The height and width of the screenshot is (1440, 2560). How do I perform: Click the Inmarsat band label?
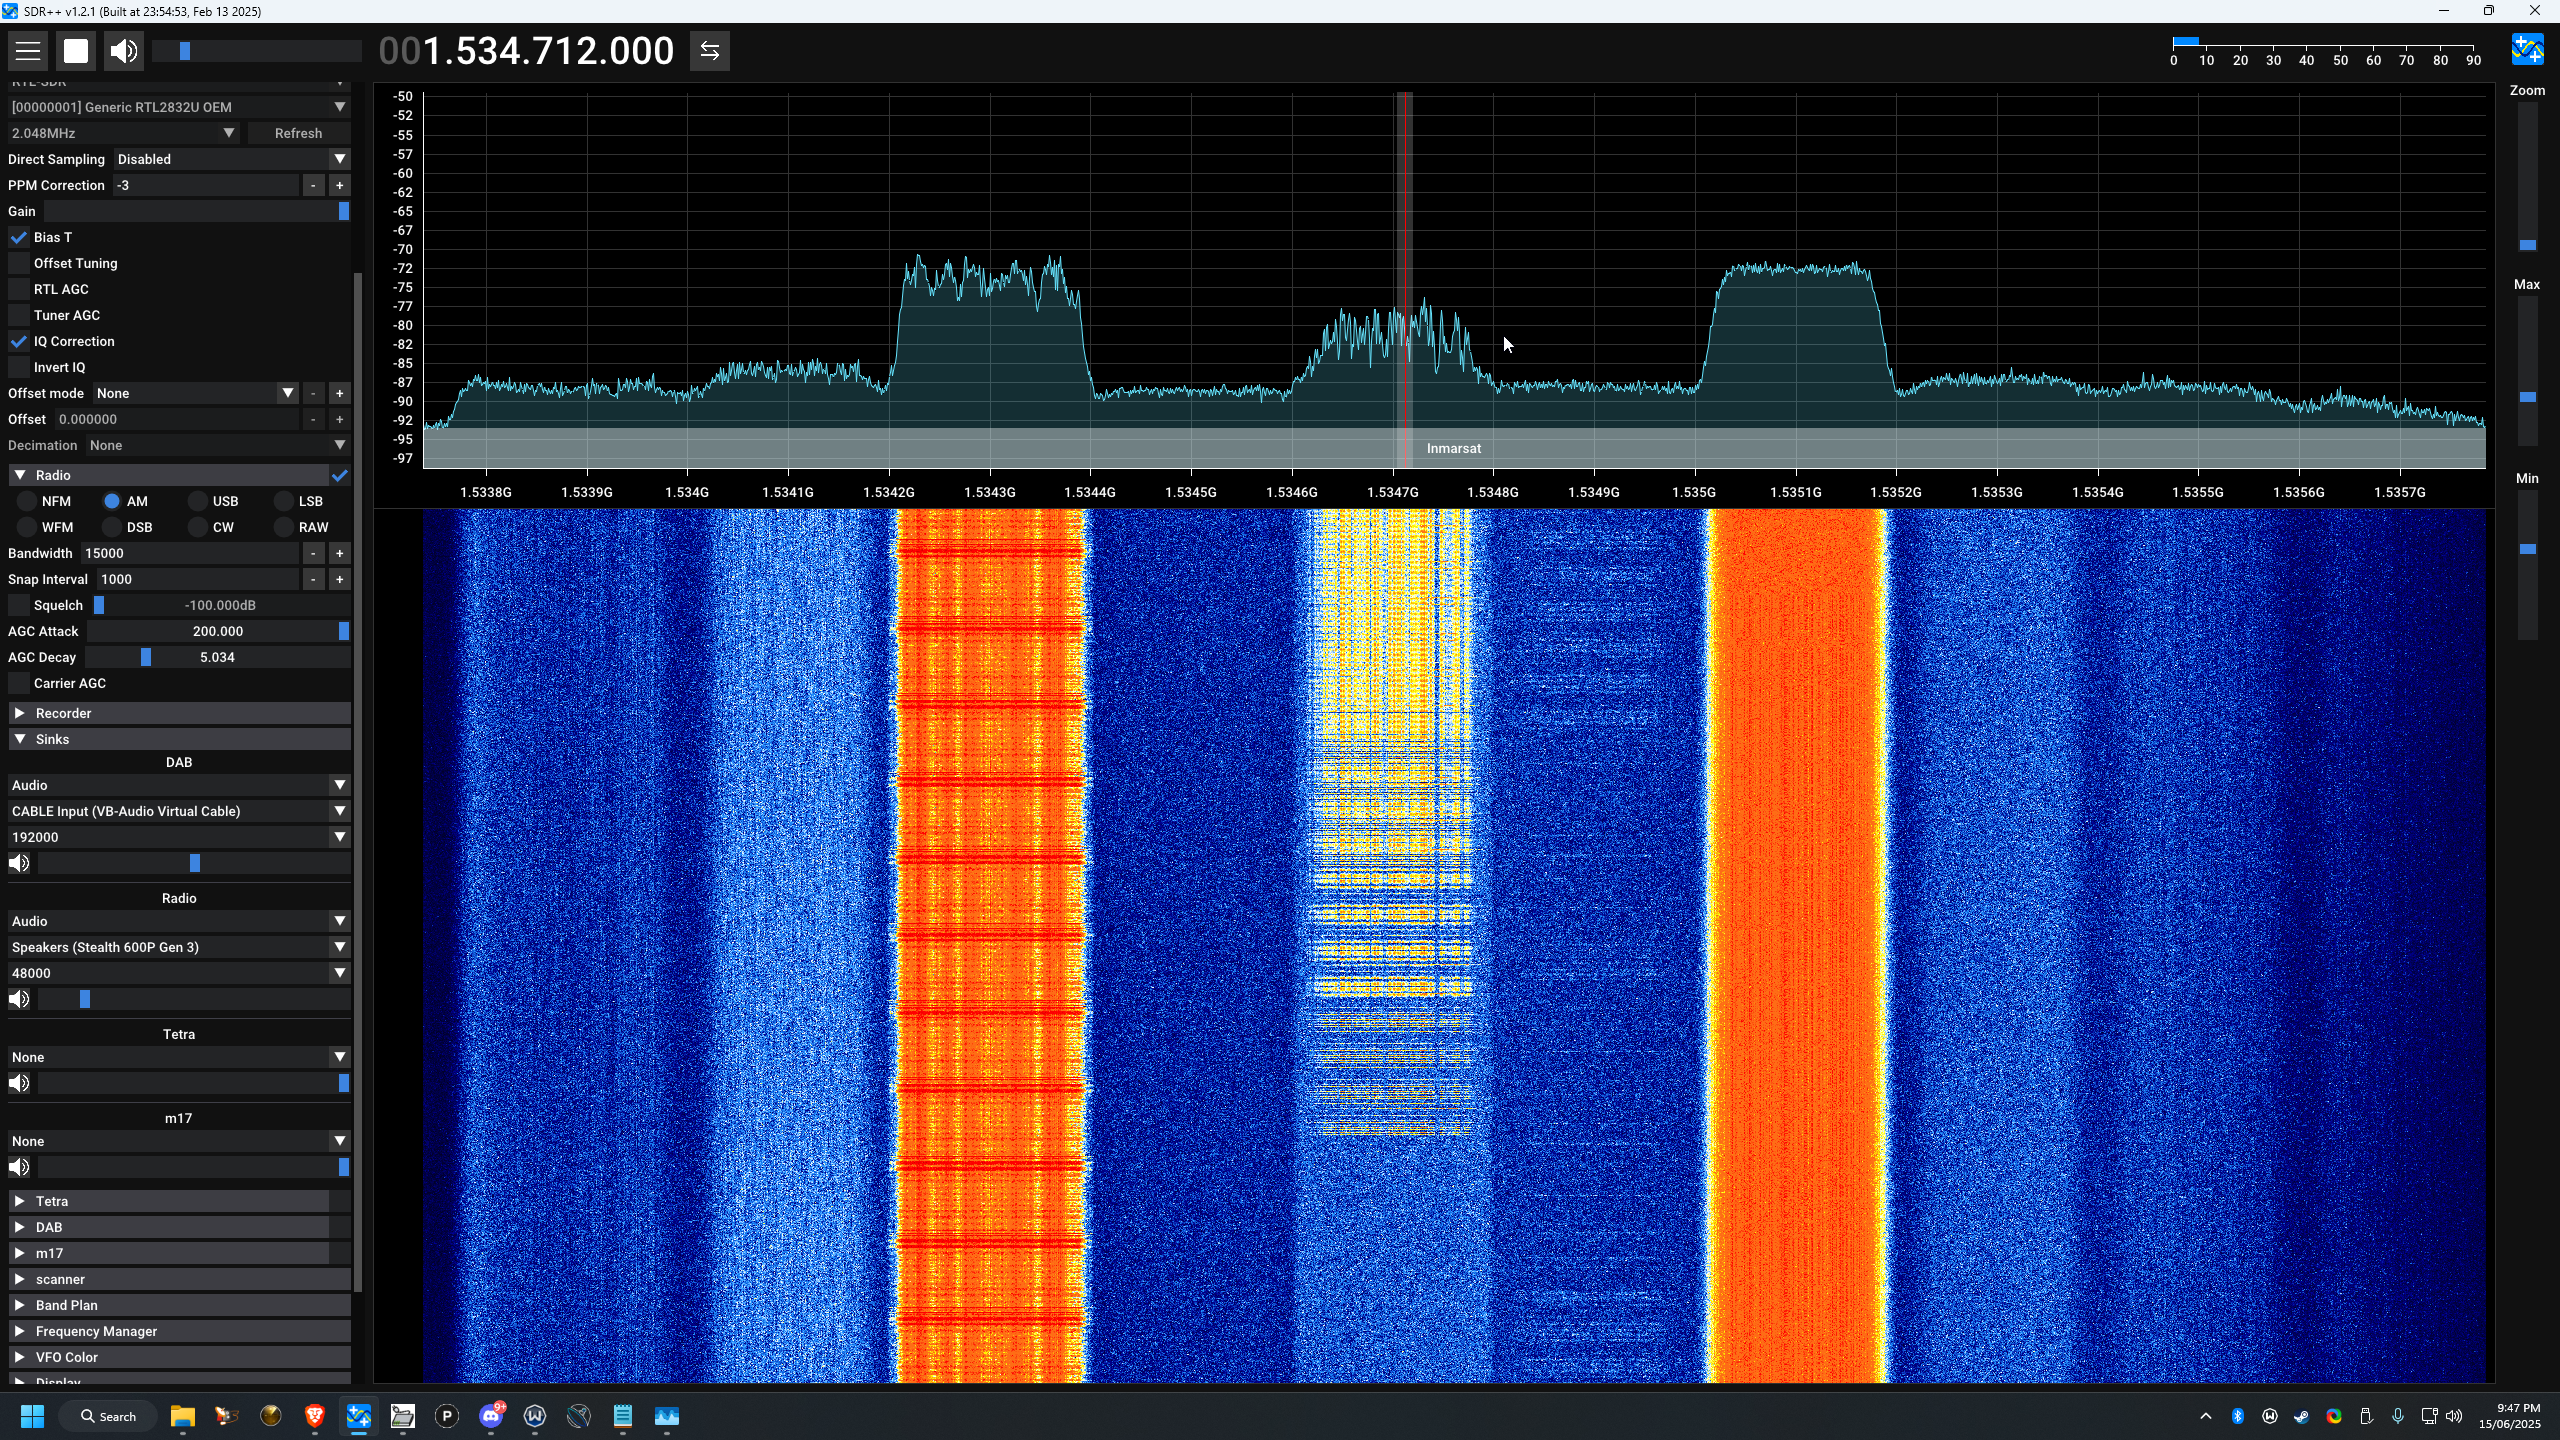(1454, 448)
